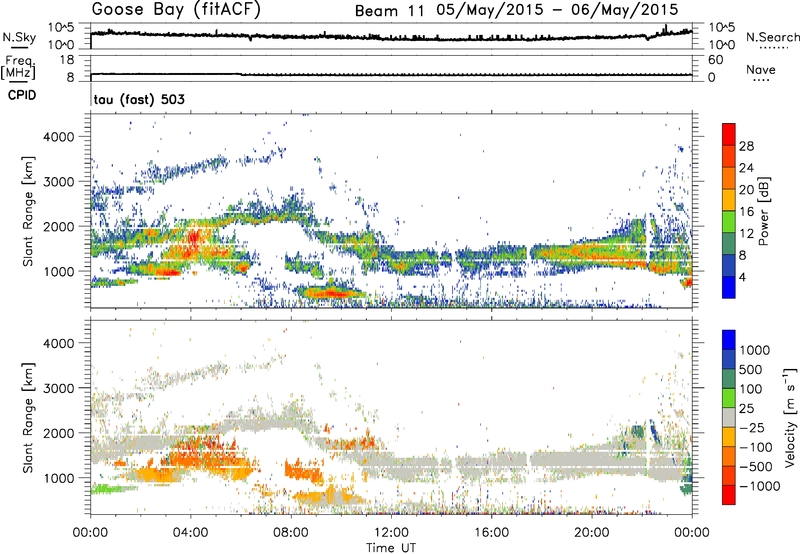
Task: Select the N.Search legend label
Action: (773, 37)
